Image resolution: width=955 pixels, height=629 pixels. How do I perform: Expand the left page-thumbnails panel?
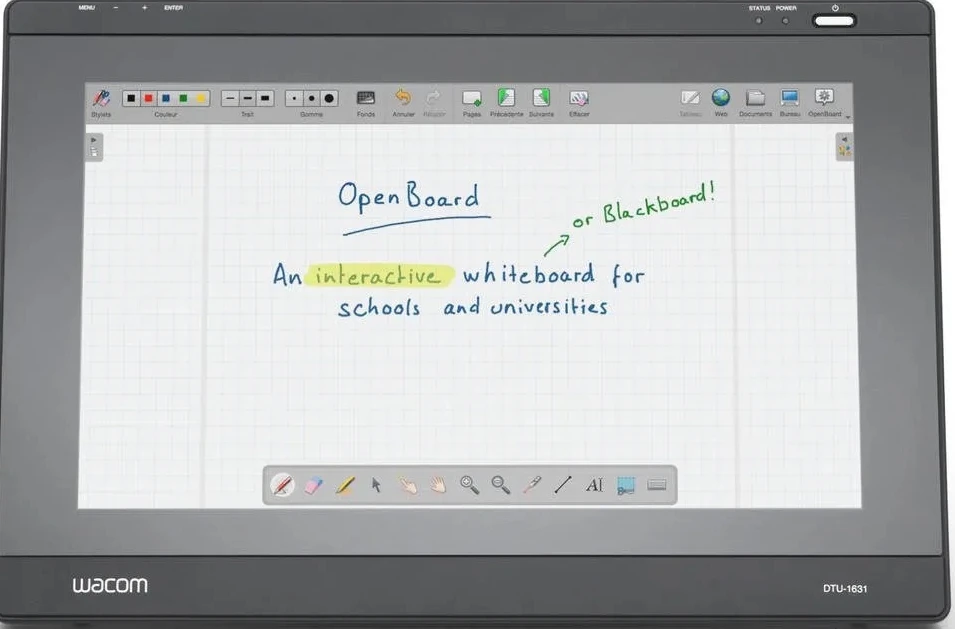[94, 147]
